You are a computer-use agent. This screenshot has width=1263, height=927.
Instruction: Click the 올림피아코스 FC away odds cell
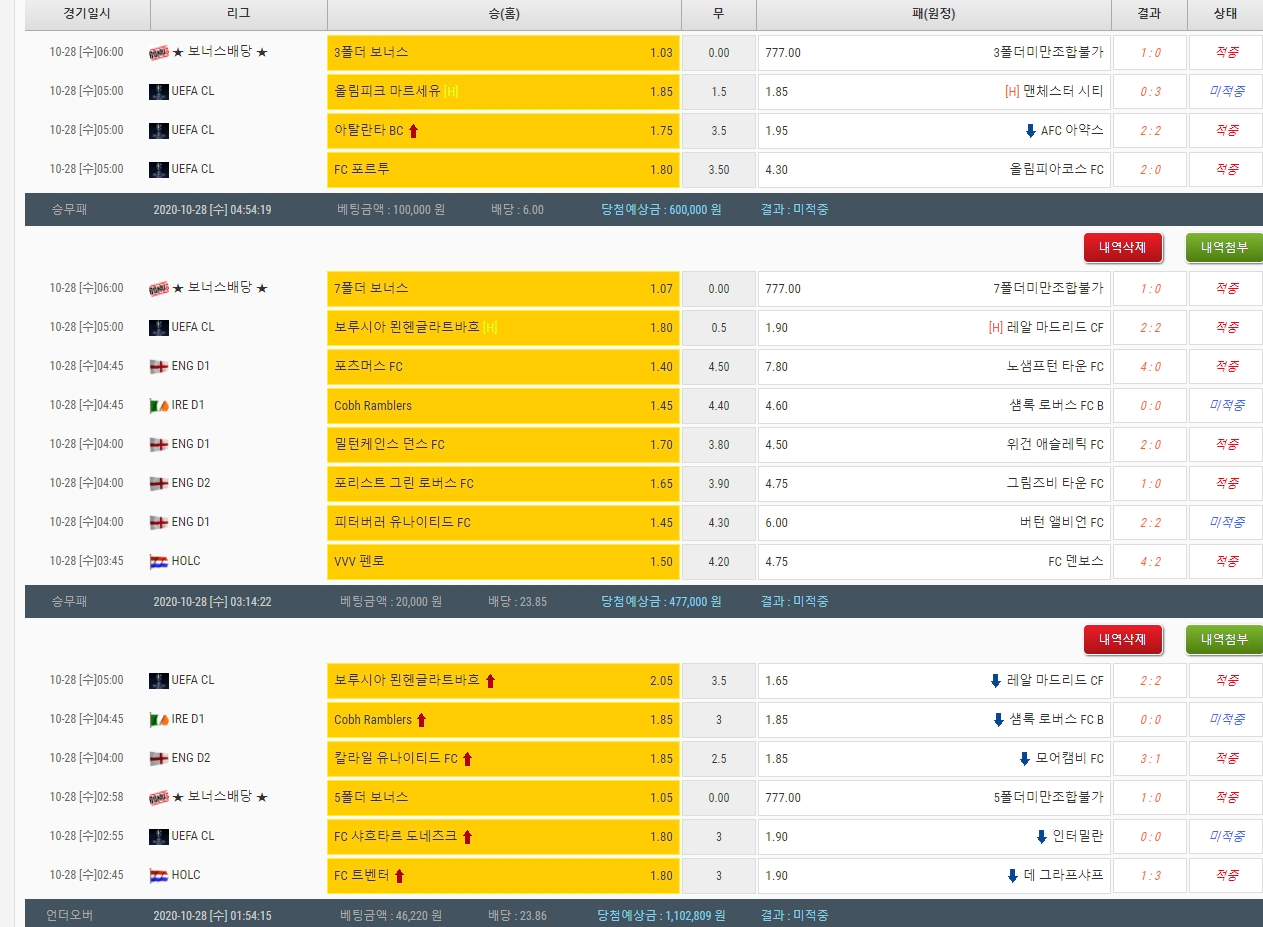click(x=933, y=170)
